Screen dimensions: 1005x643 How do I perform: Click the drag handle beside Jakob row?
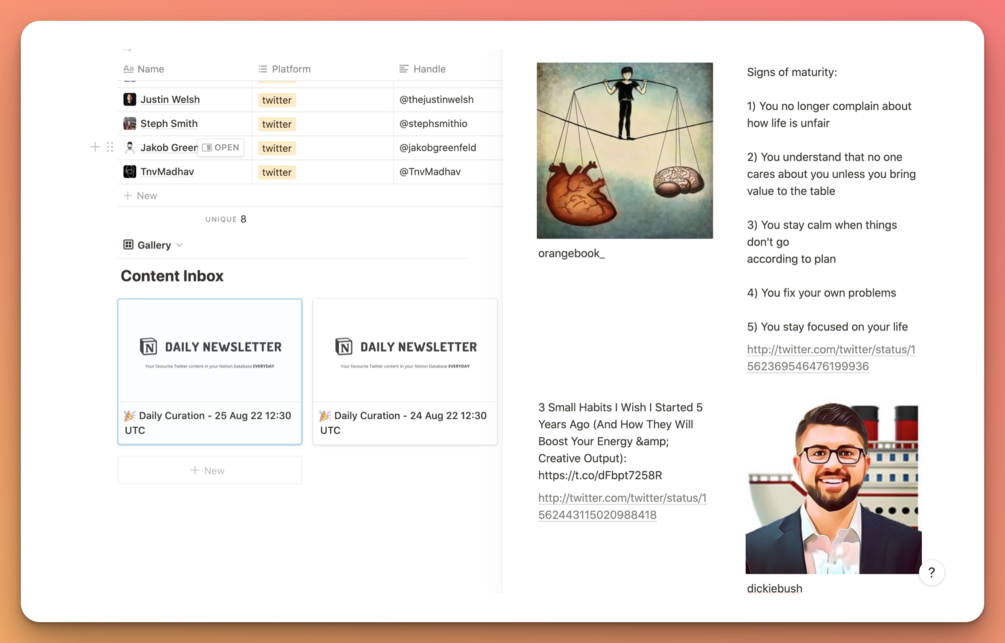[x=110, y=147]
